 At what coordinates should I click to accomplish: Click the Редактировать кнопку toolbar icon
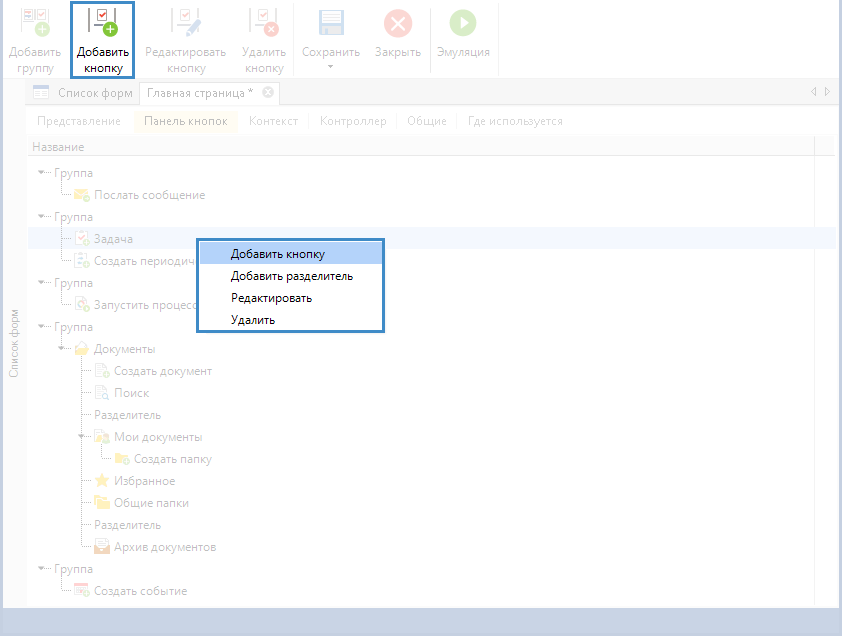pyautogui.click(x=186, y=24)
